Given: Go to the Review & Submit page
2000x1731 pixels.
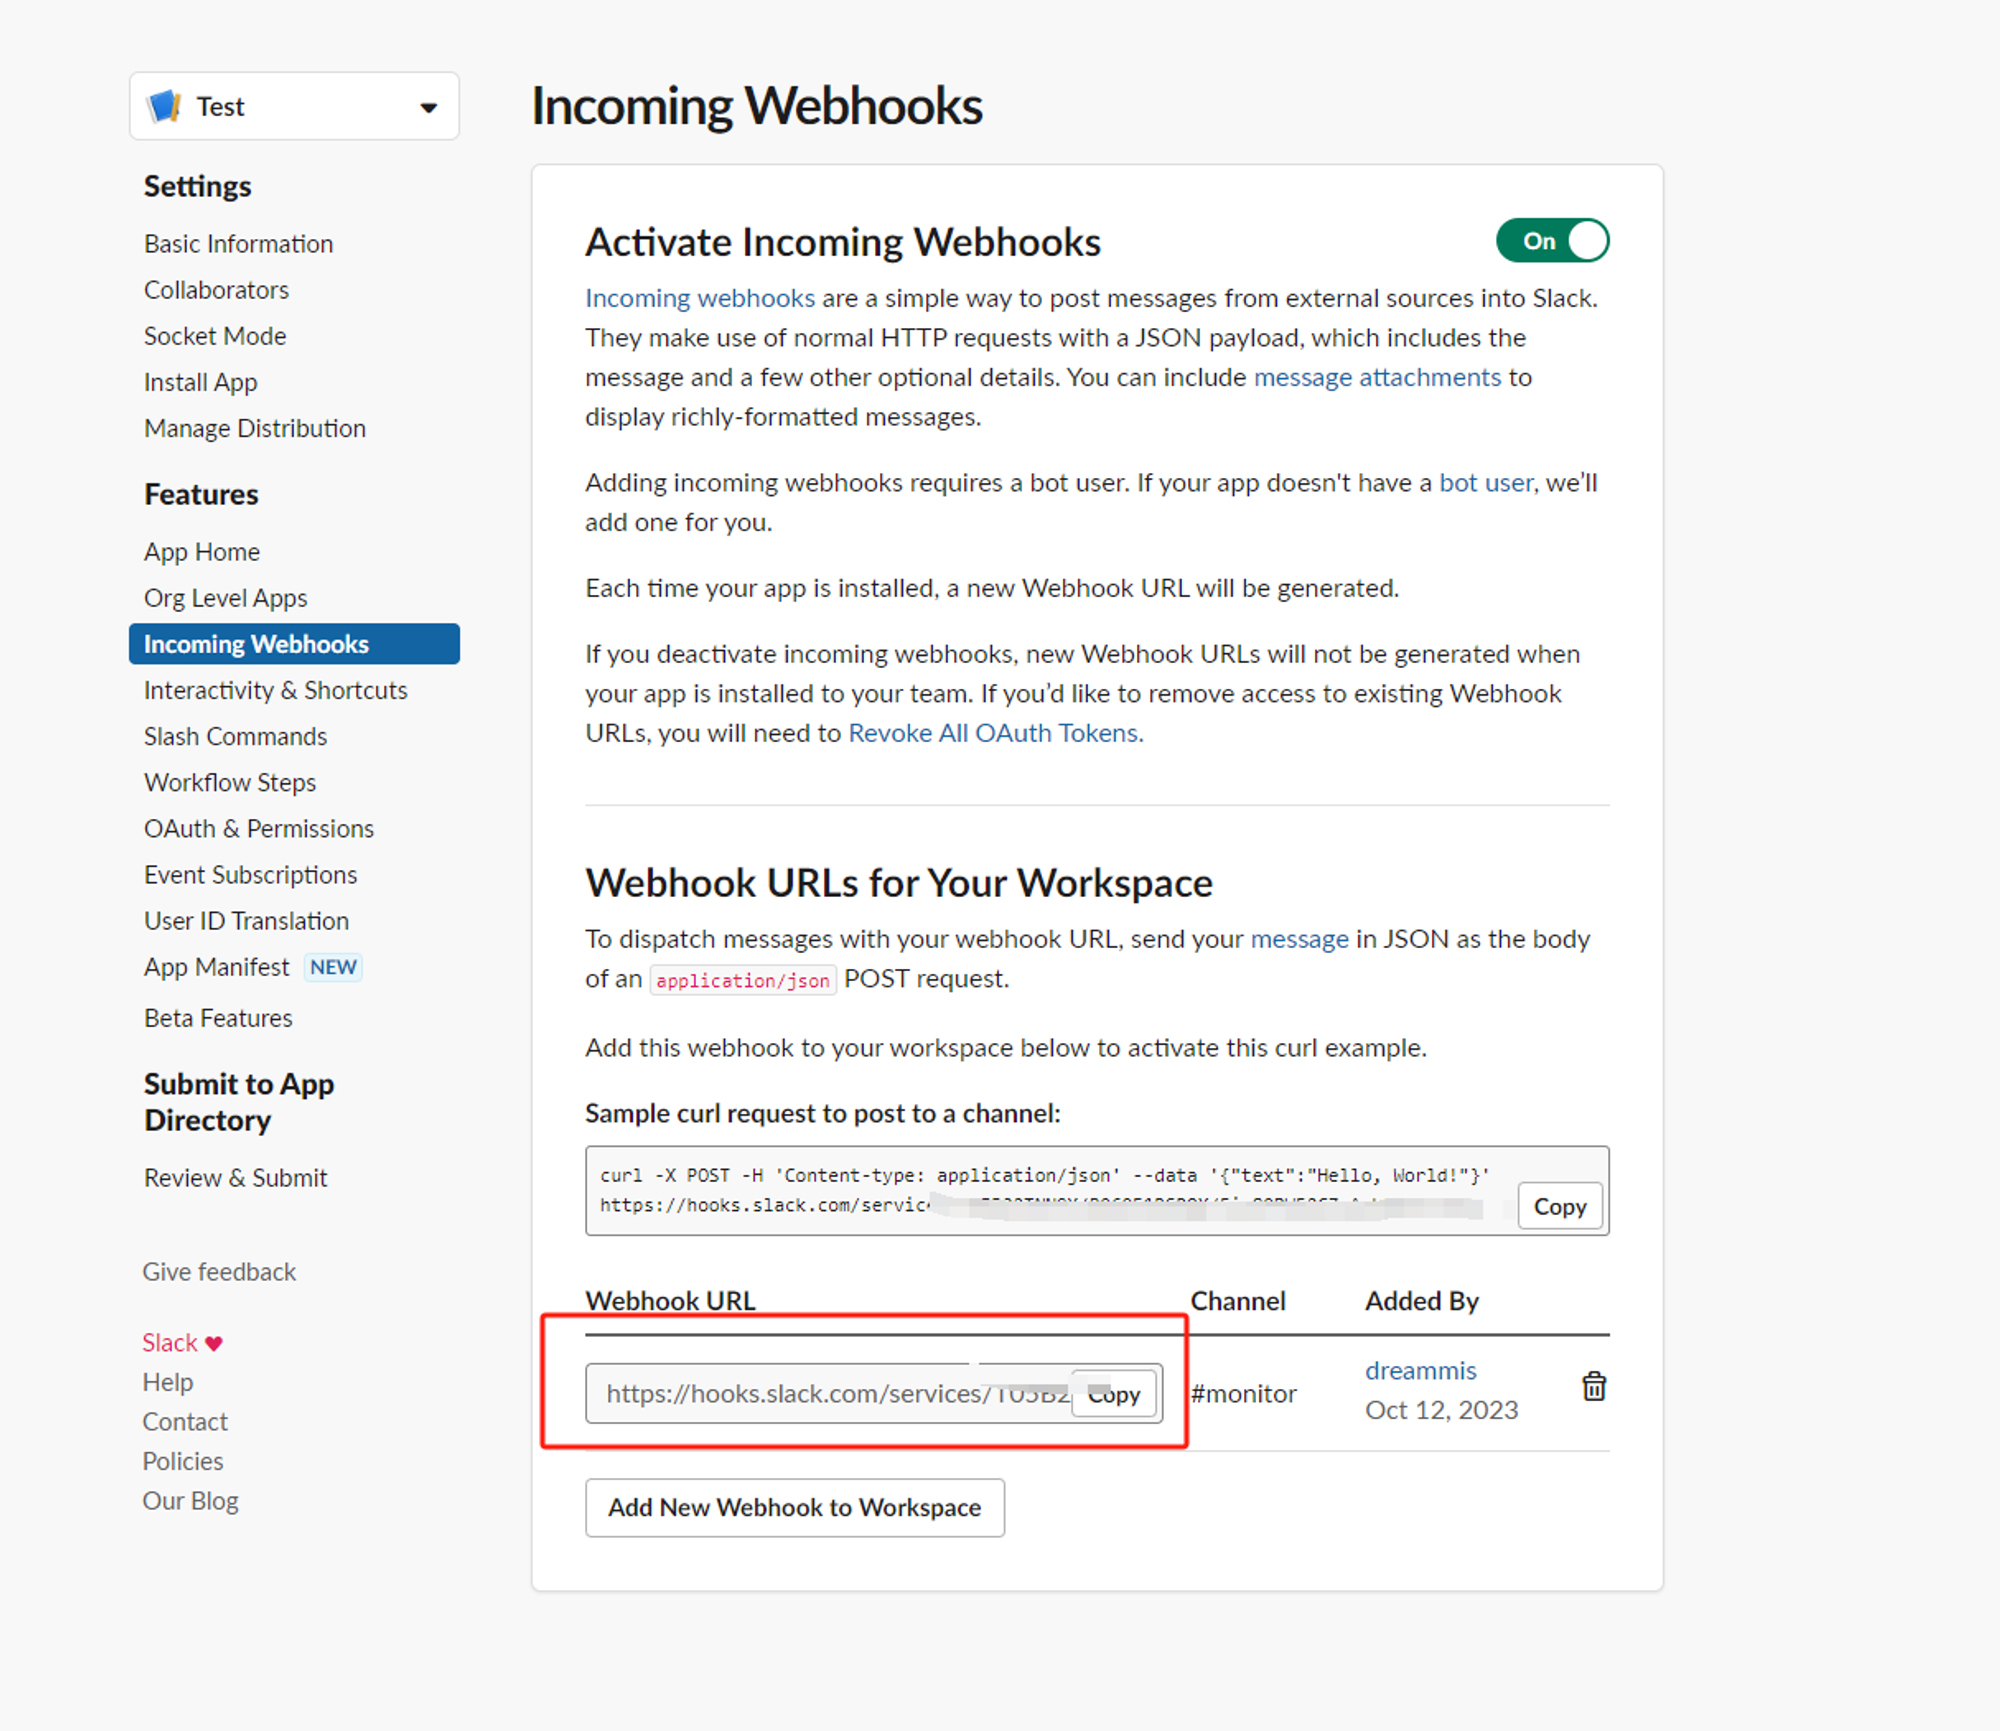Looking at the screenshot, I should click(x=235, y=1178).
